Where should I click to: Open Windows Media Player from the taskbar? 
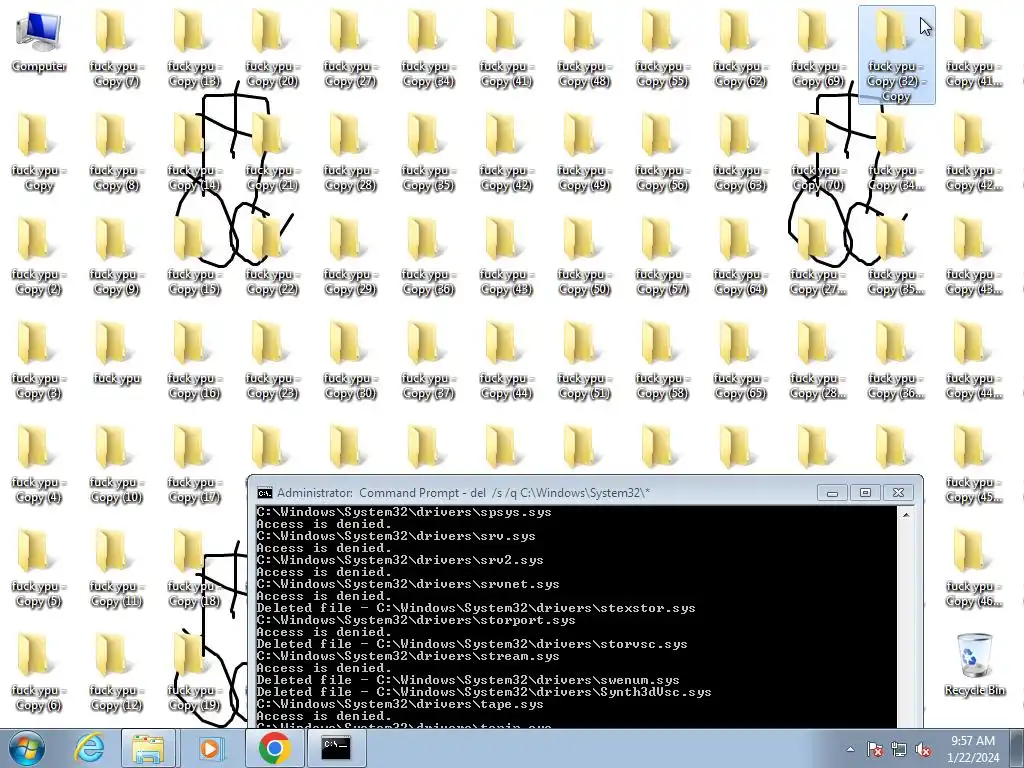210,748
